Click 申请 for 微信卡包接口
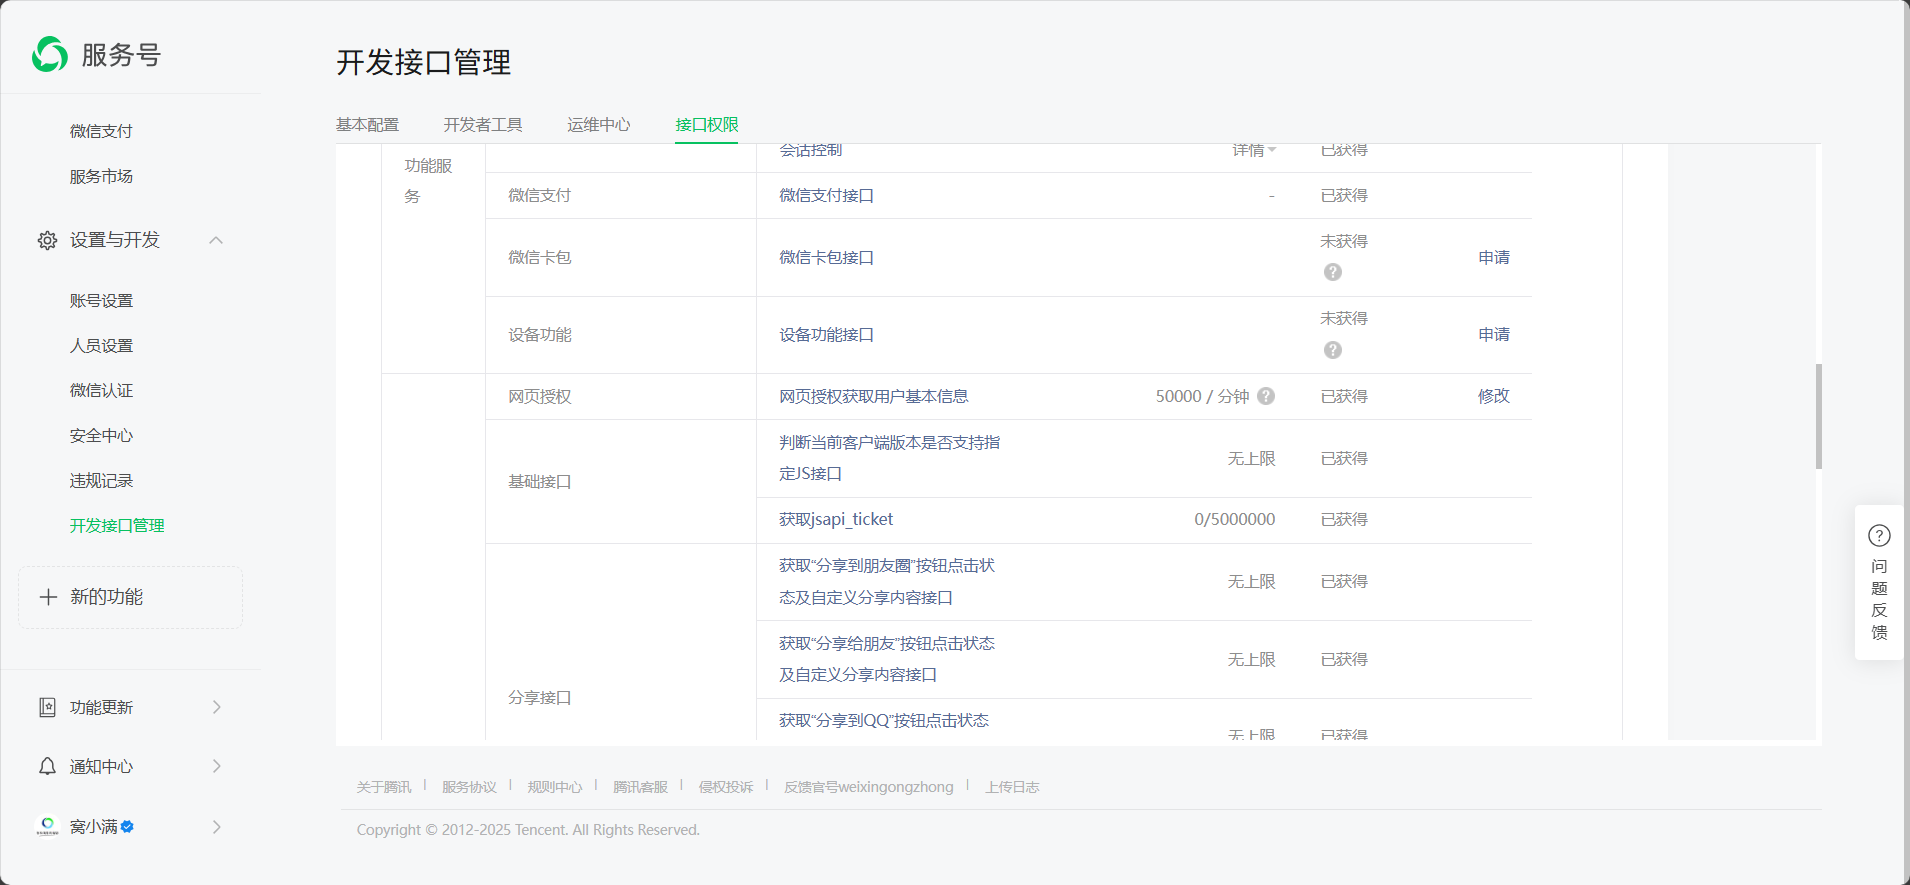The image size is (1910, 885). pyautogui.click(x=1494, y=258)
